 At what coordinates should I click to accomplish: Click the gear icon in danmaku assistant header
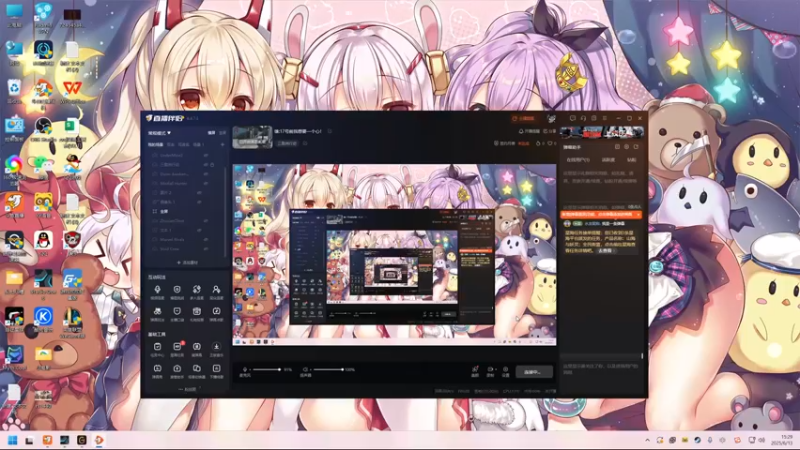tap(627, 147)
